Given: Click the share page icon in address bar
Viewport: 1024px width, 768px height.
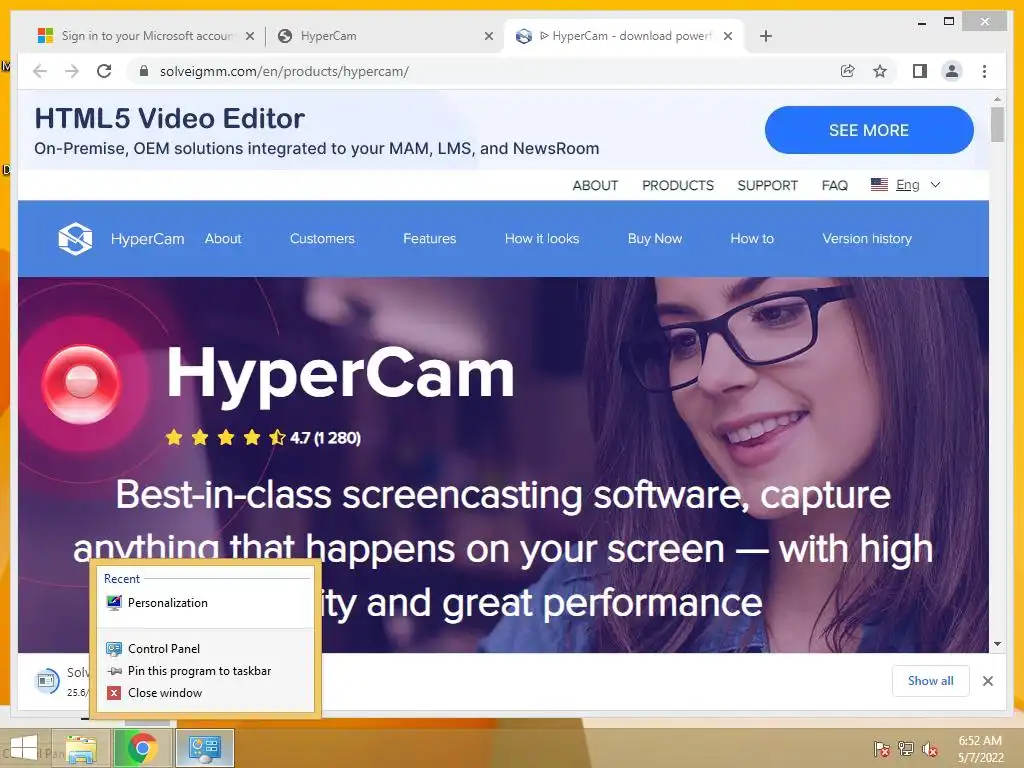Looking at the screenshot, I should click(848, 71).
